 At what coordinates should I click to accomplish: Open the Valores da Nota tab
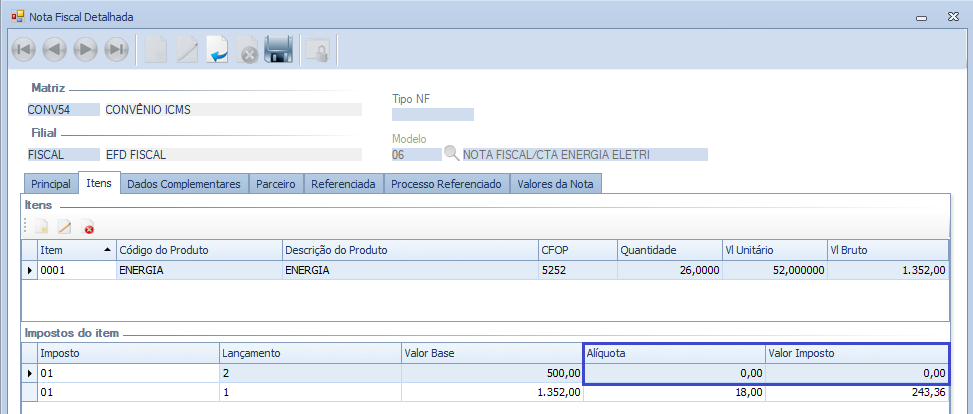click(555, 184)
